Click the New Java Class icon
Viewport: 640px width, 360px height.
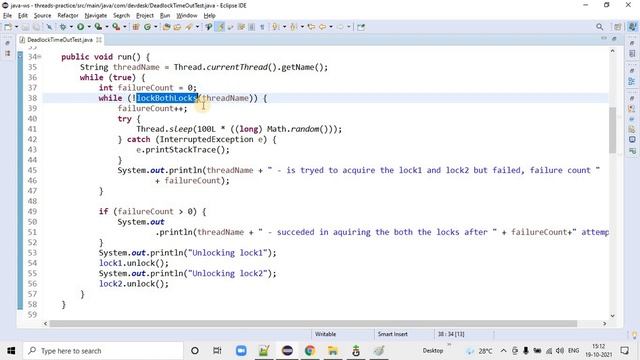pos(147,27)
